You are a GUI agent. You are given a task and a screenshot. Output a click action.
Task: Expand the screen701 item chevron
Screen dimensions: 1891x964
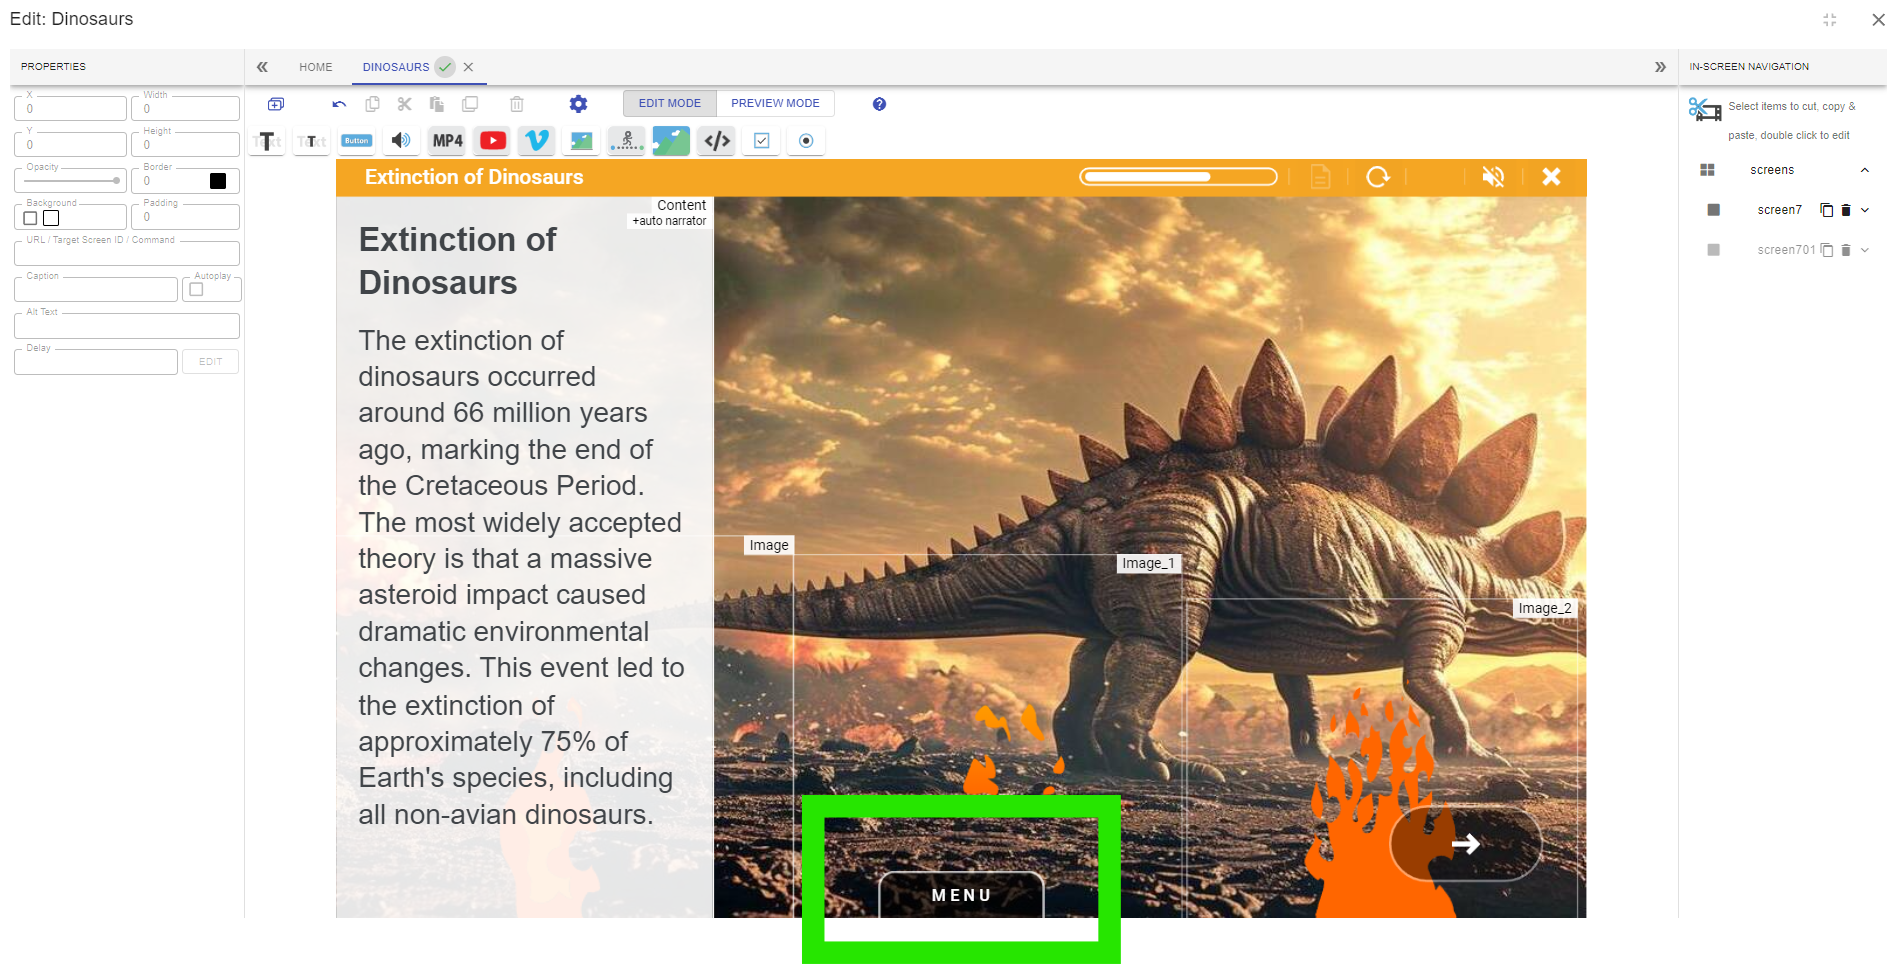click(1865, 250)
